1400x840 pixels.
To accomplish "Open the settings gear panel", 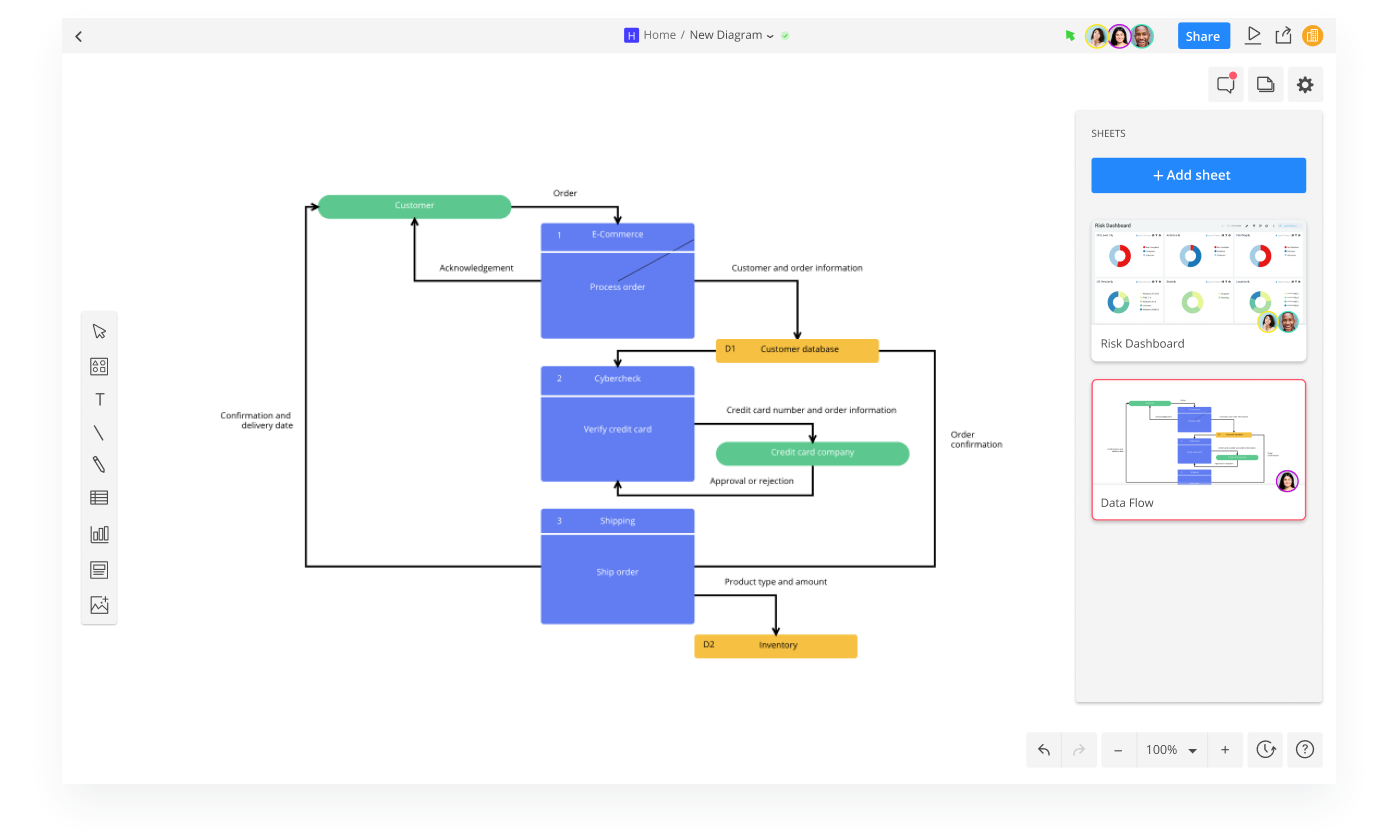I will (1305, 84).
